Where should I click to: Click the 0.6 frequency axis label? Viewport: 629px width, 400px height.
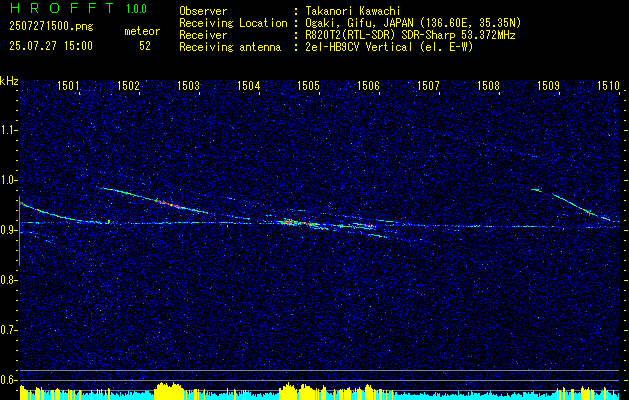8,380
